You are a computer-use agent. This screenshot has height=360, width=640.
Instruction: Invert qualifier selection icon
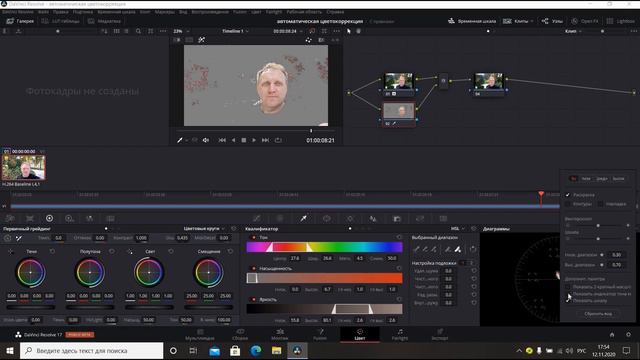tap(473, 249)
